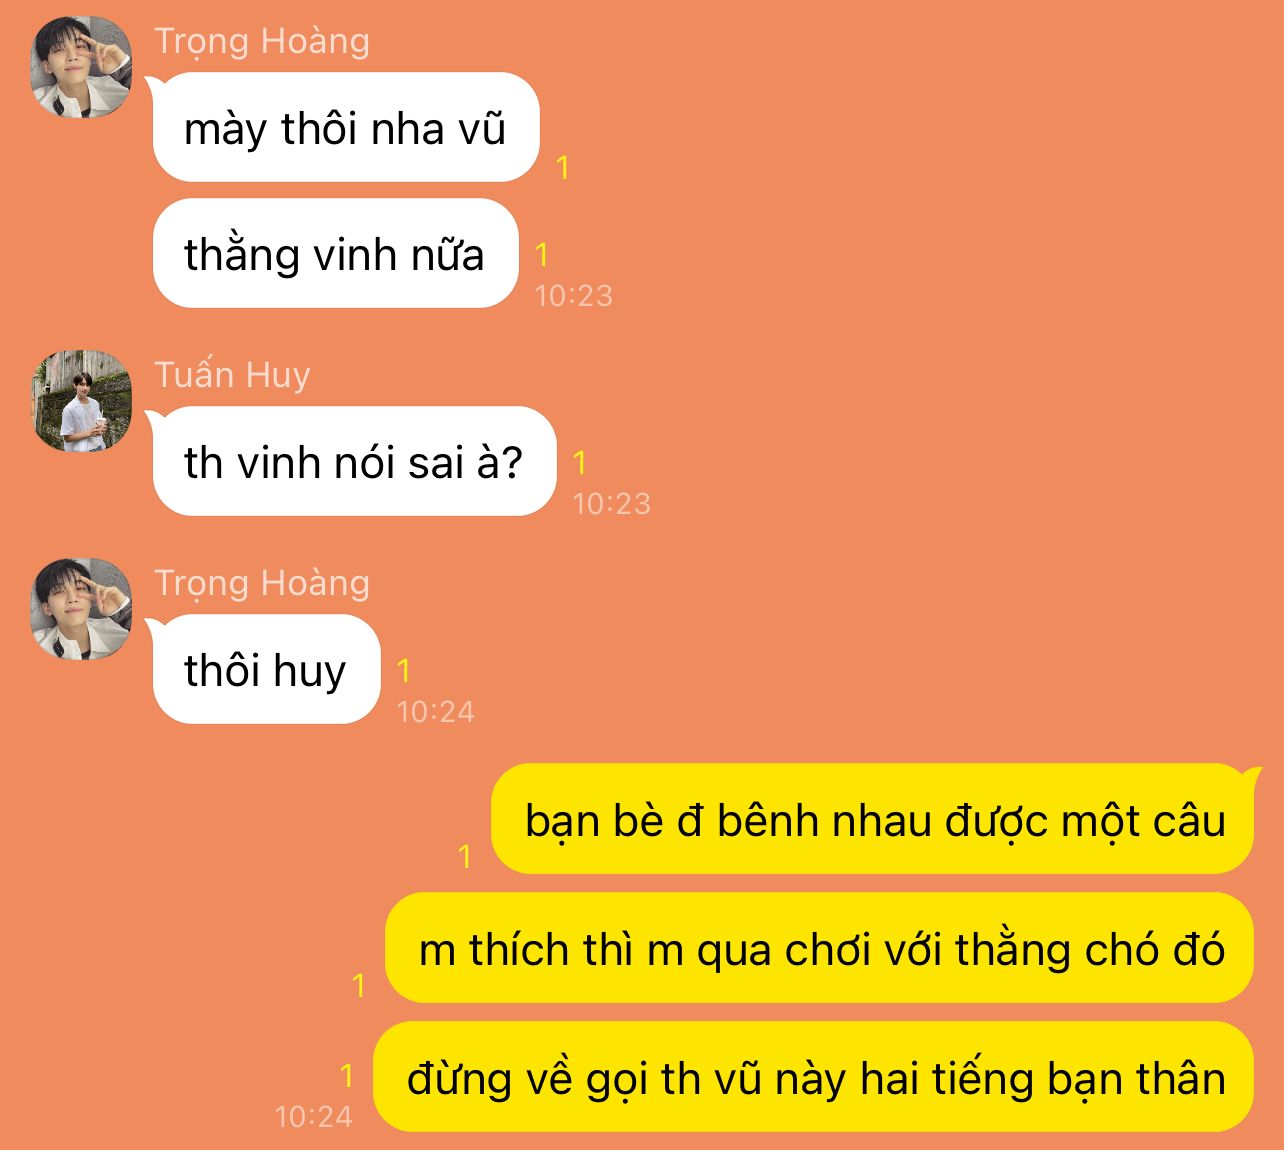Click 10:24 timestamp beside last yellow bubble
Screen dimensions: 1284x1150
[314, 1117]
